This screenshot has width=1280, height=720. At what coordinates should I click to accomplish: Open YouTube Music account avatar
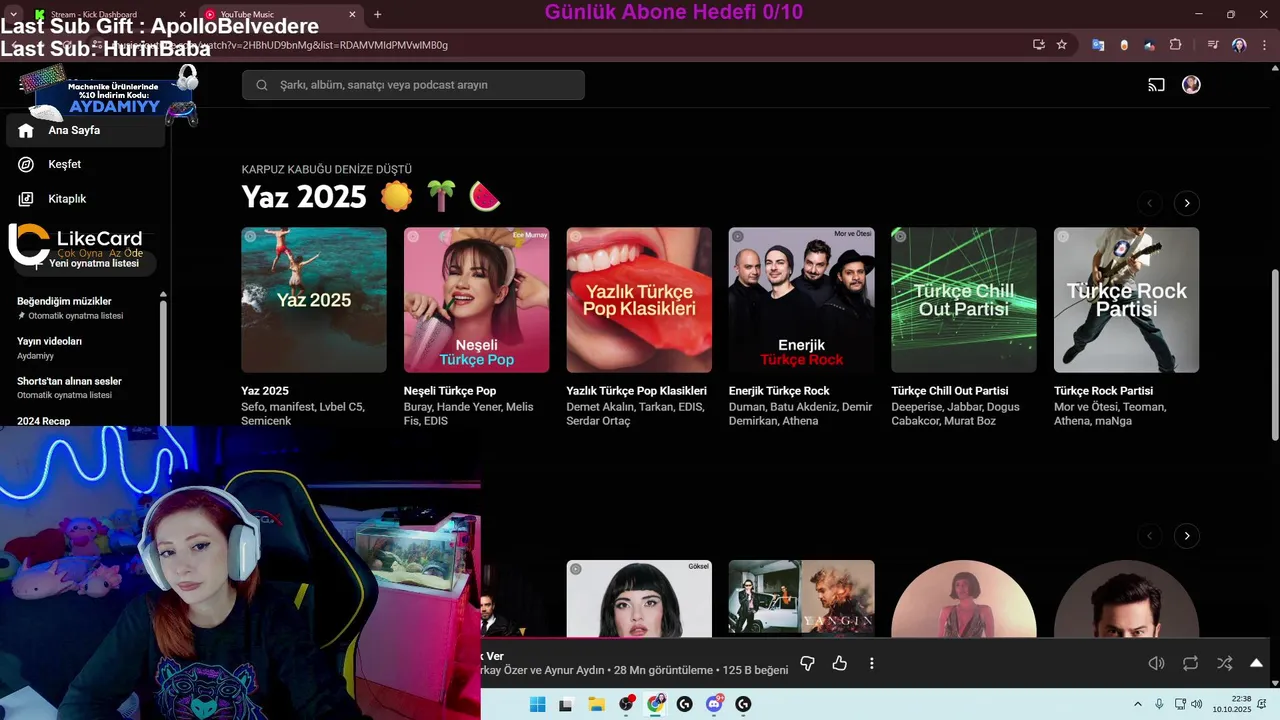point(1191,85)
